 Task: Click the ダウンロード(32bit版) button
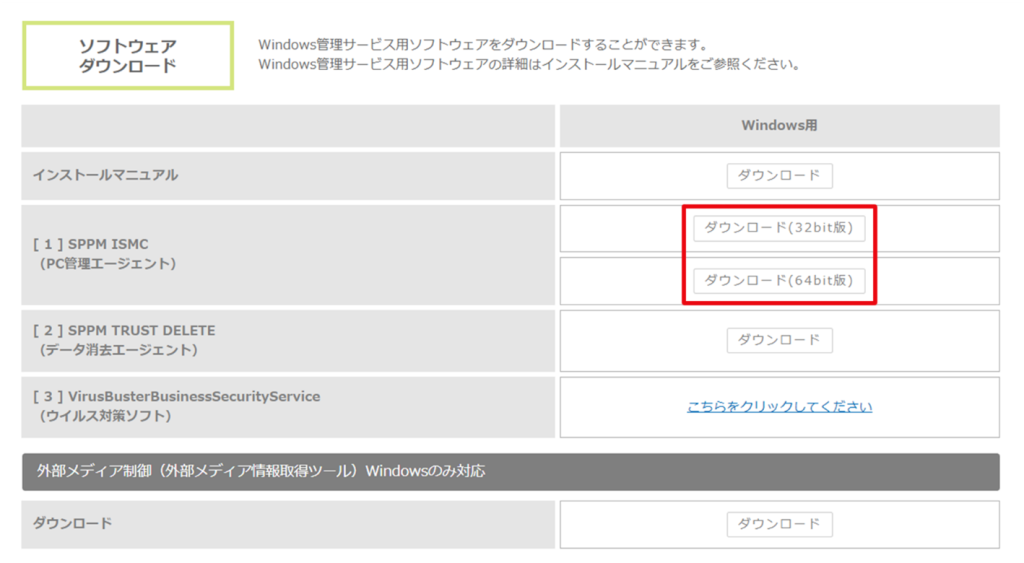coord(779,228)
